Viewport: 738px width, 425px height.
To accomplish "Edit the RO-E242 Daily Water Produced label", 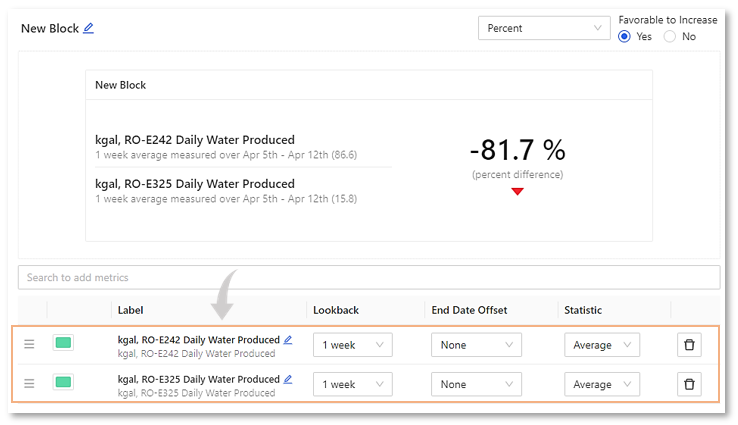I will pyautogui.click(x=288, y=340).
